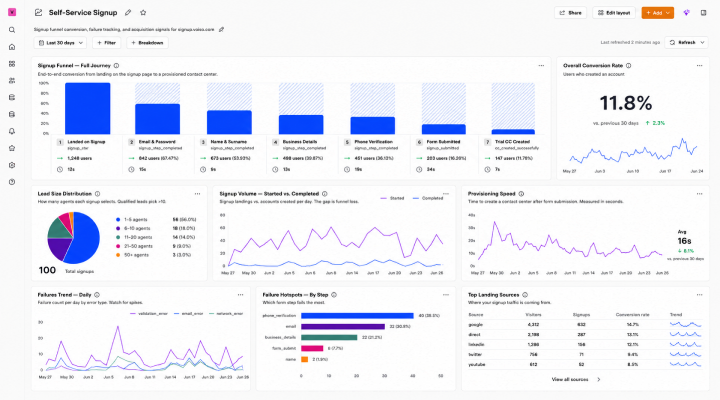The image size is (720, 400).
Task: Show info for Lead Size Distribution
Action: 97,194
